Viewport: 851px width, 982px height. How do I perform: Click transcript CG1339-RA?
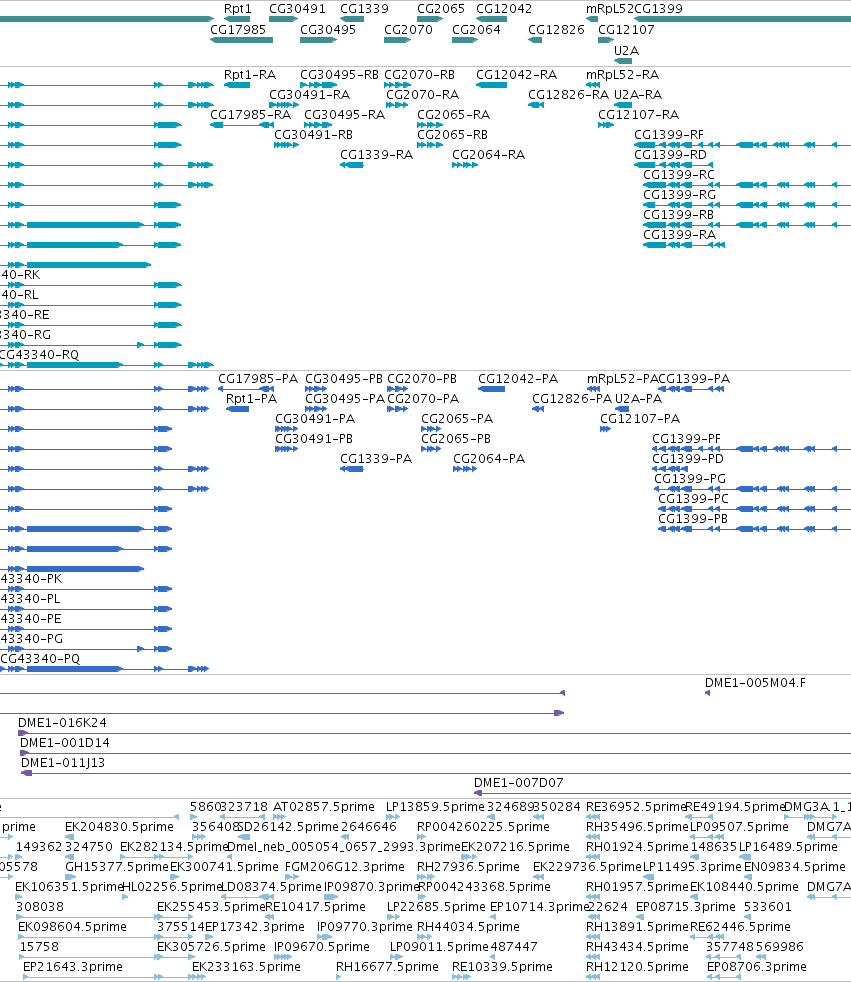coord(376,155)
